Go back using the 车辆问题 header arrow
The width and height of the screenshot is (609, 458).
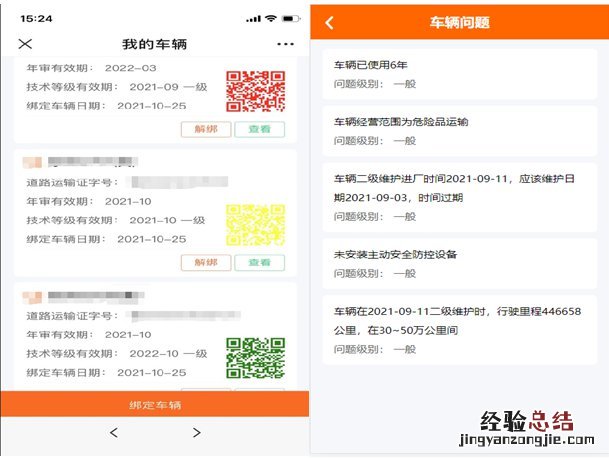coord(329,23)
